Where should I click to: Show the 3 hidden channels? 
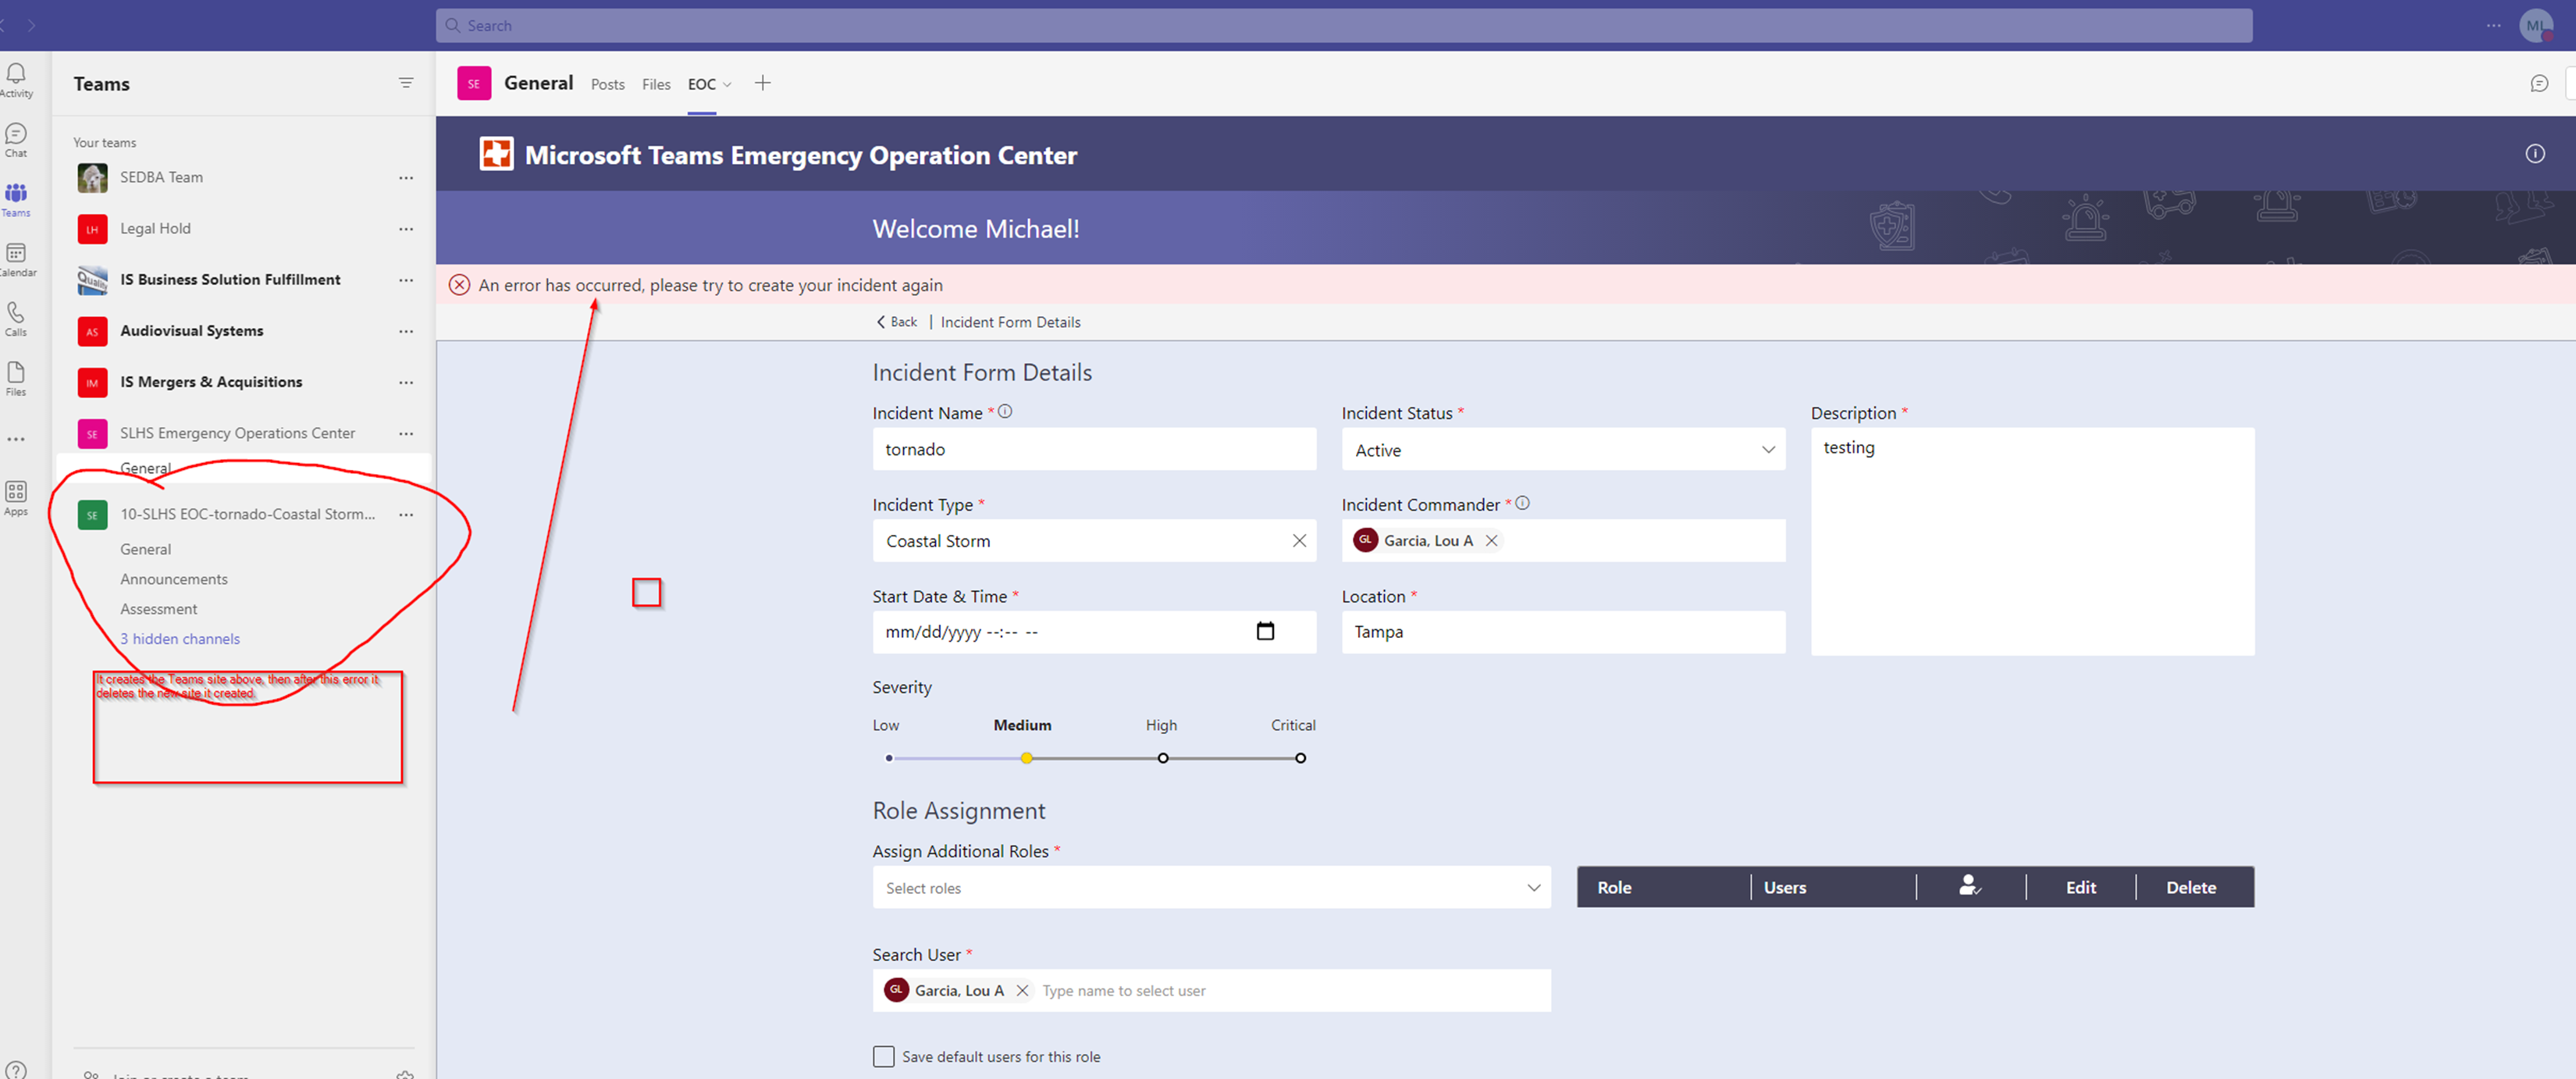(x=180, y=638)
